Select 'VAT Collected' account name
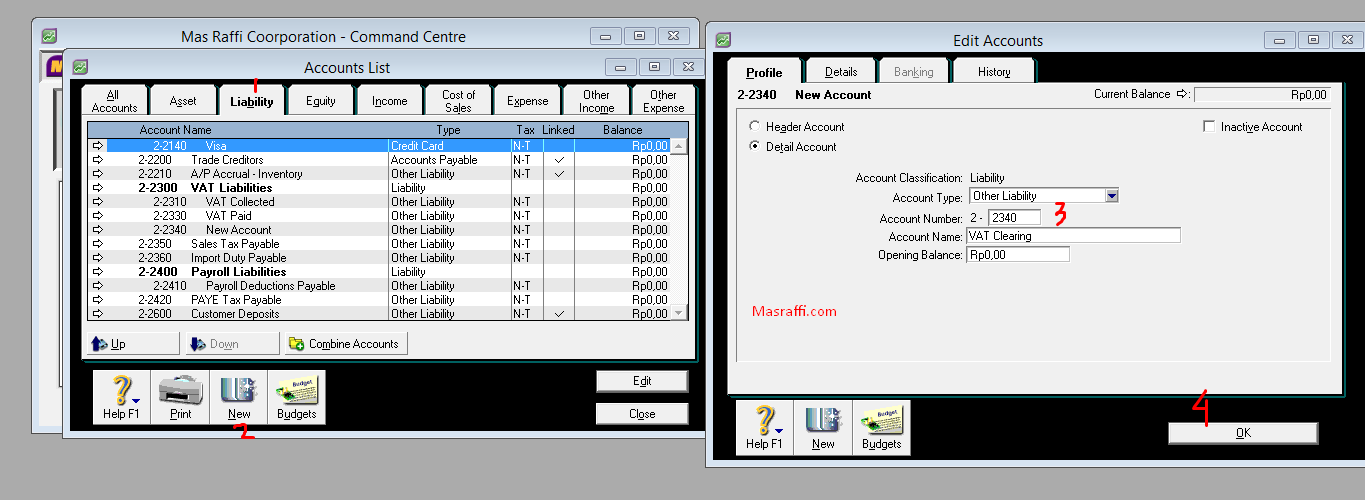This screenshot has width=1365, height=500. pos(240,202)
